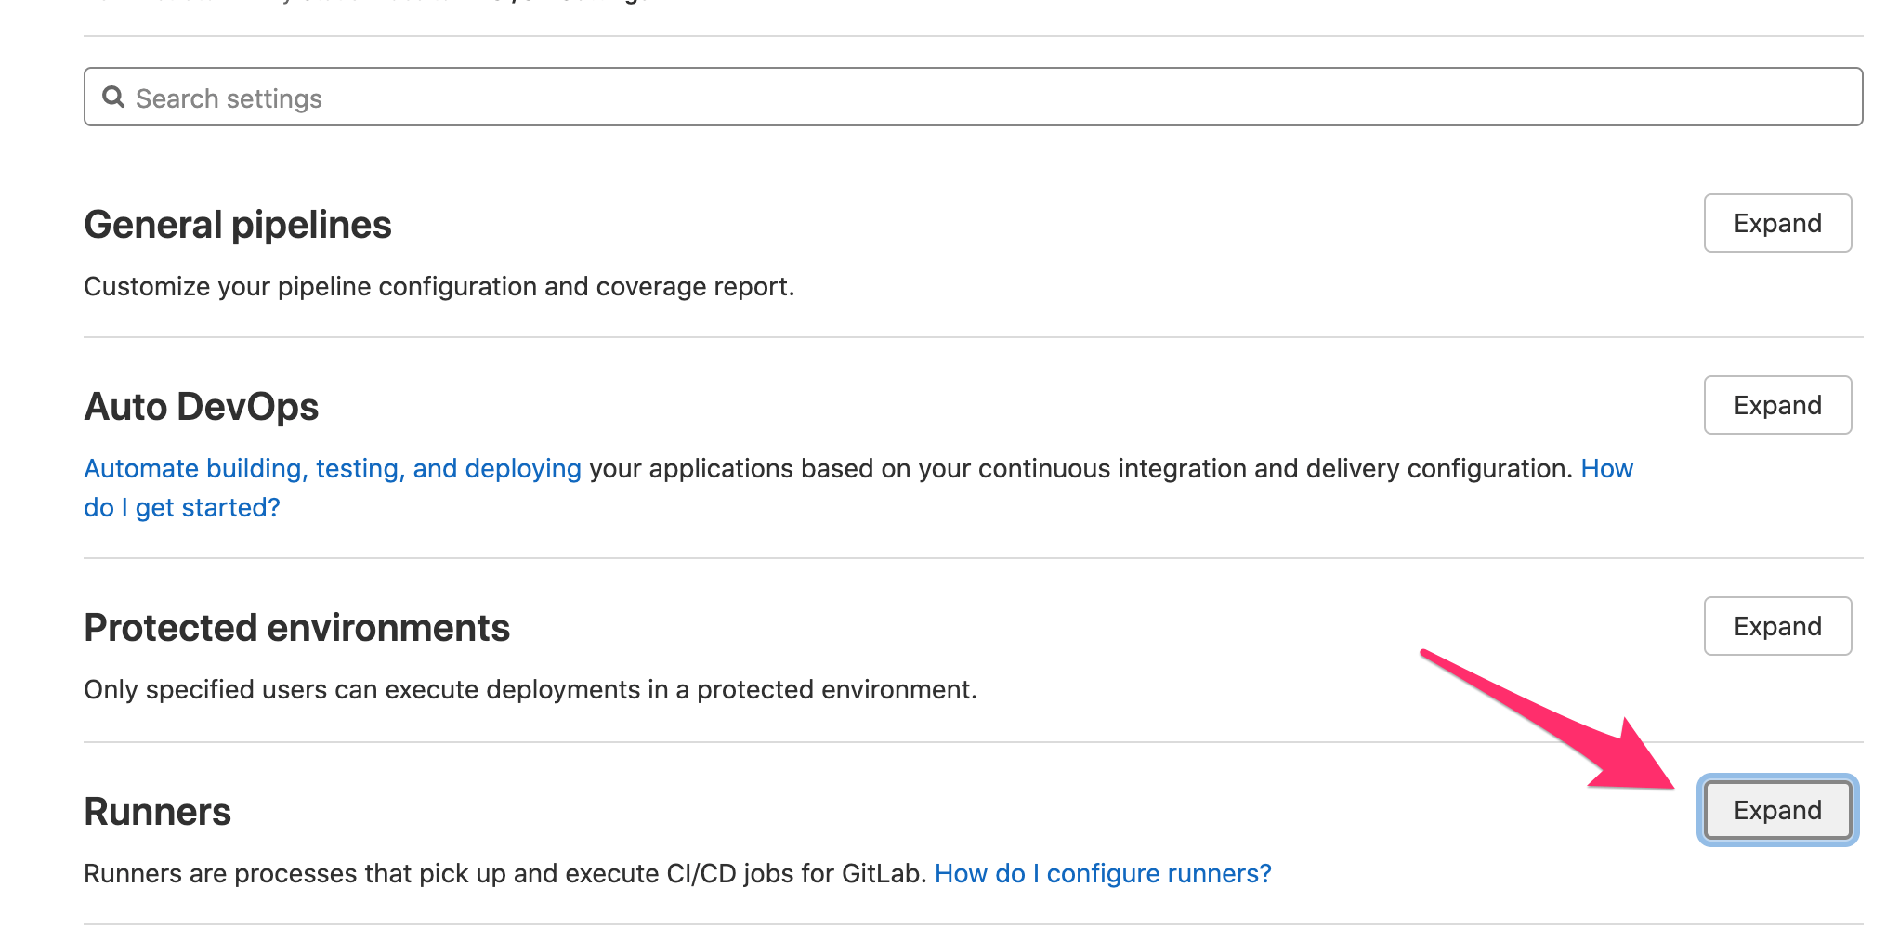The width and height of the screenshot is (1899, 940).
Task: Open the 'How do I configure runners?' link
Action: coord(1102,873)
